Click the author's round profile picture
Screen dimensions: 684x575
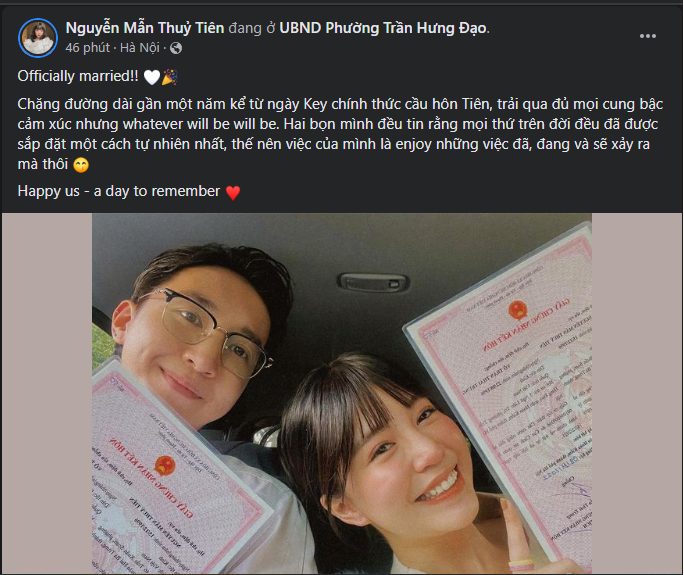tap(38, 38)
